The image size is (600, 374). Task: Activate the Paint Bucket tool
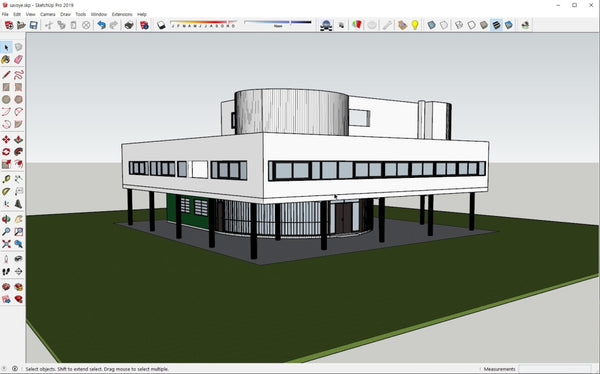pos(6,60)
